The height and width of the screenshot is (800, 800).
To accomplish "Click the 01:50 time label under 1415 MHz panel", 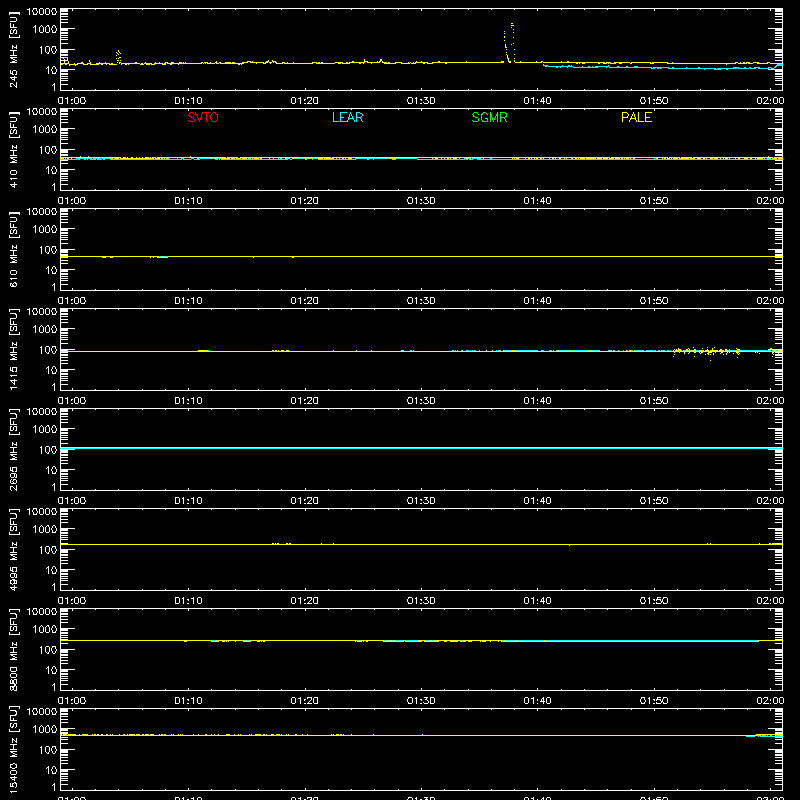I will pos(654,401).
